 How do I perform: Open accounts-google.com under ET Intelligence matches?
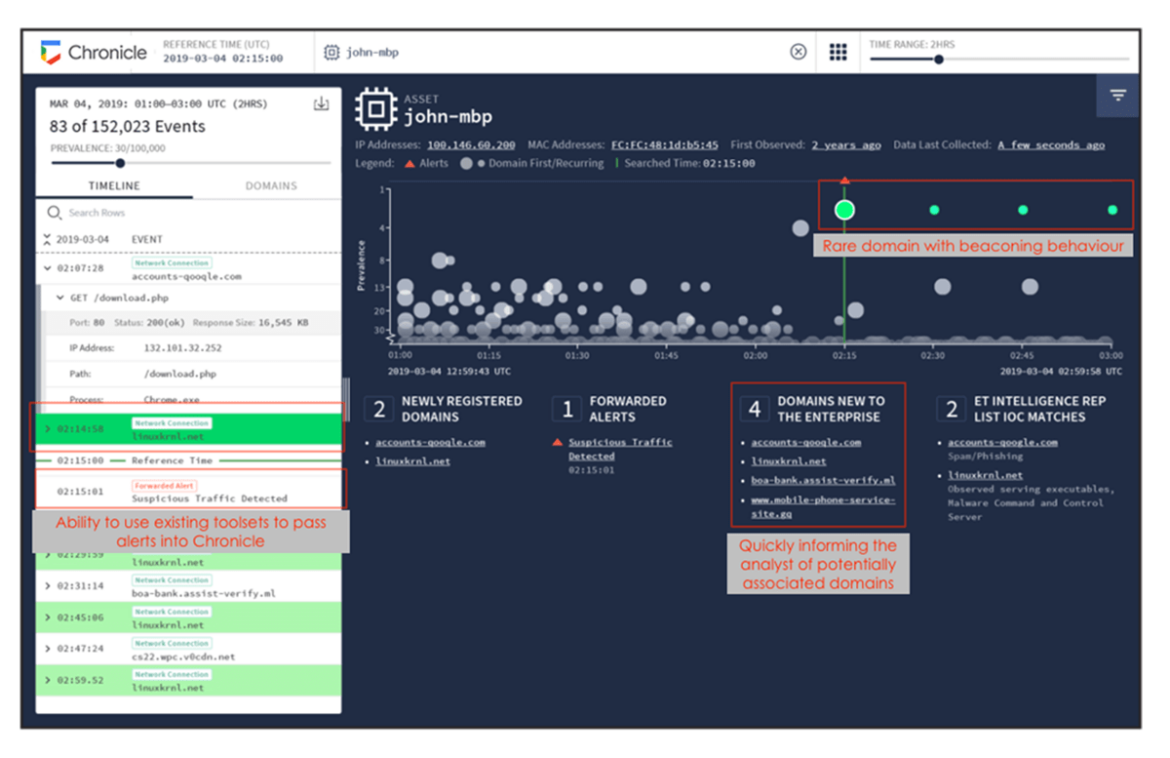[1003, 442]
